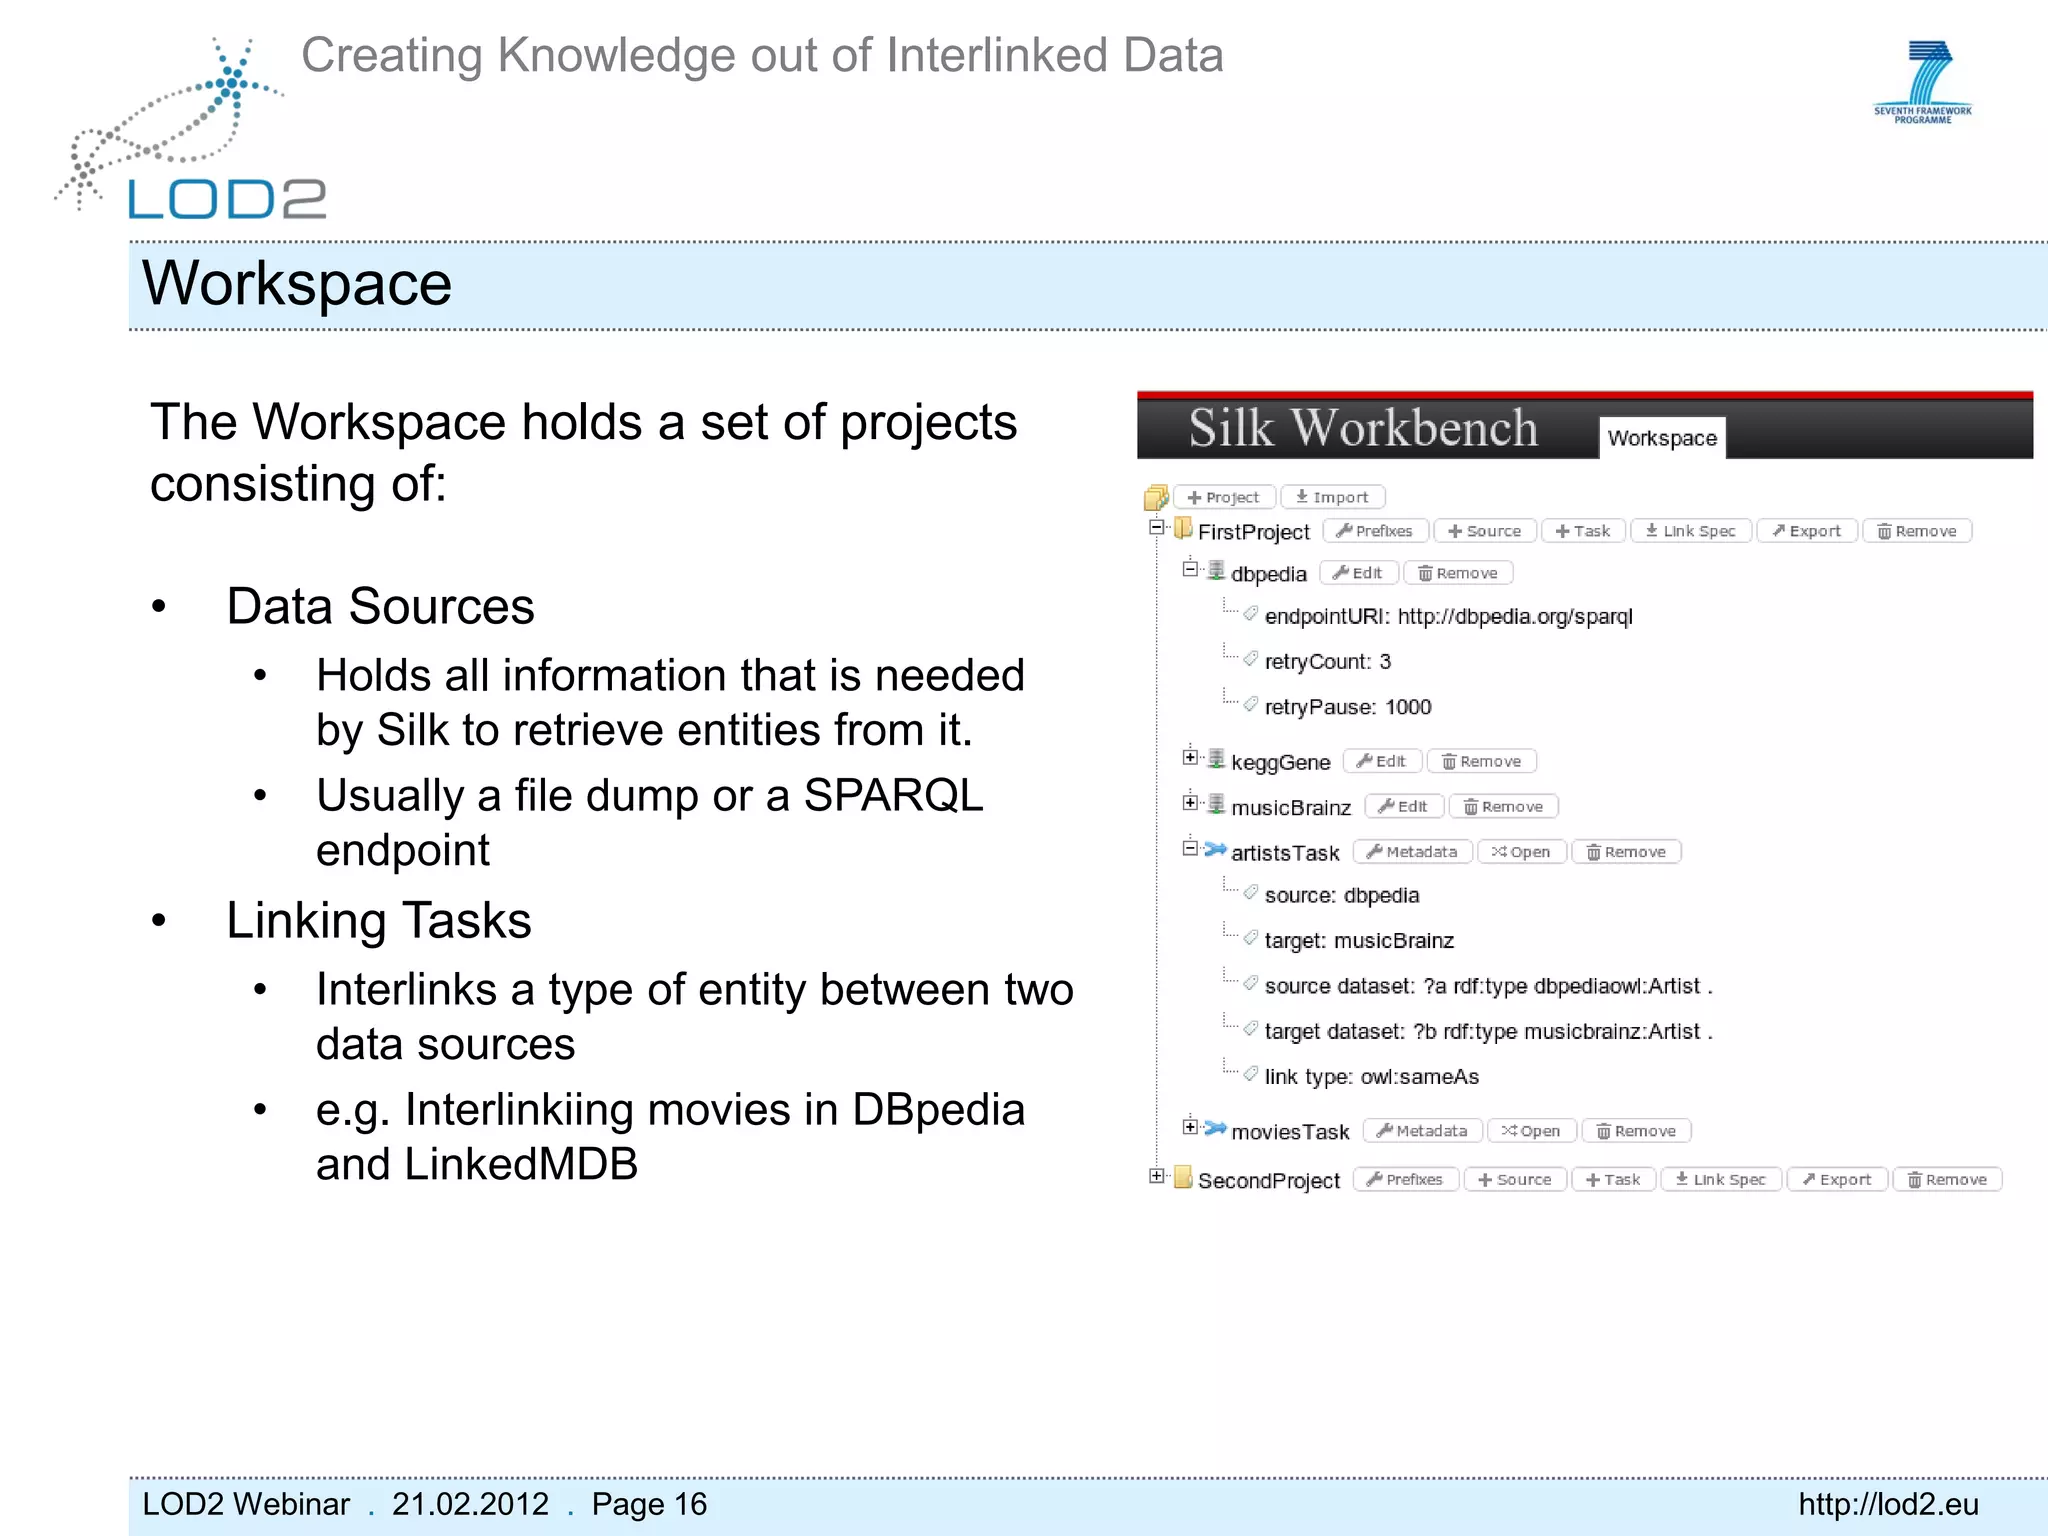The height and width of the screenshot is (1536, 2048).
Task: Collapse the artistsTask node
Action: point(1190,849)
